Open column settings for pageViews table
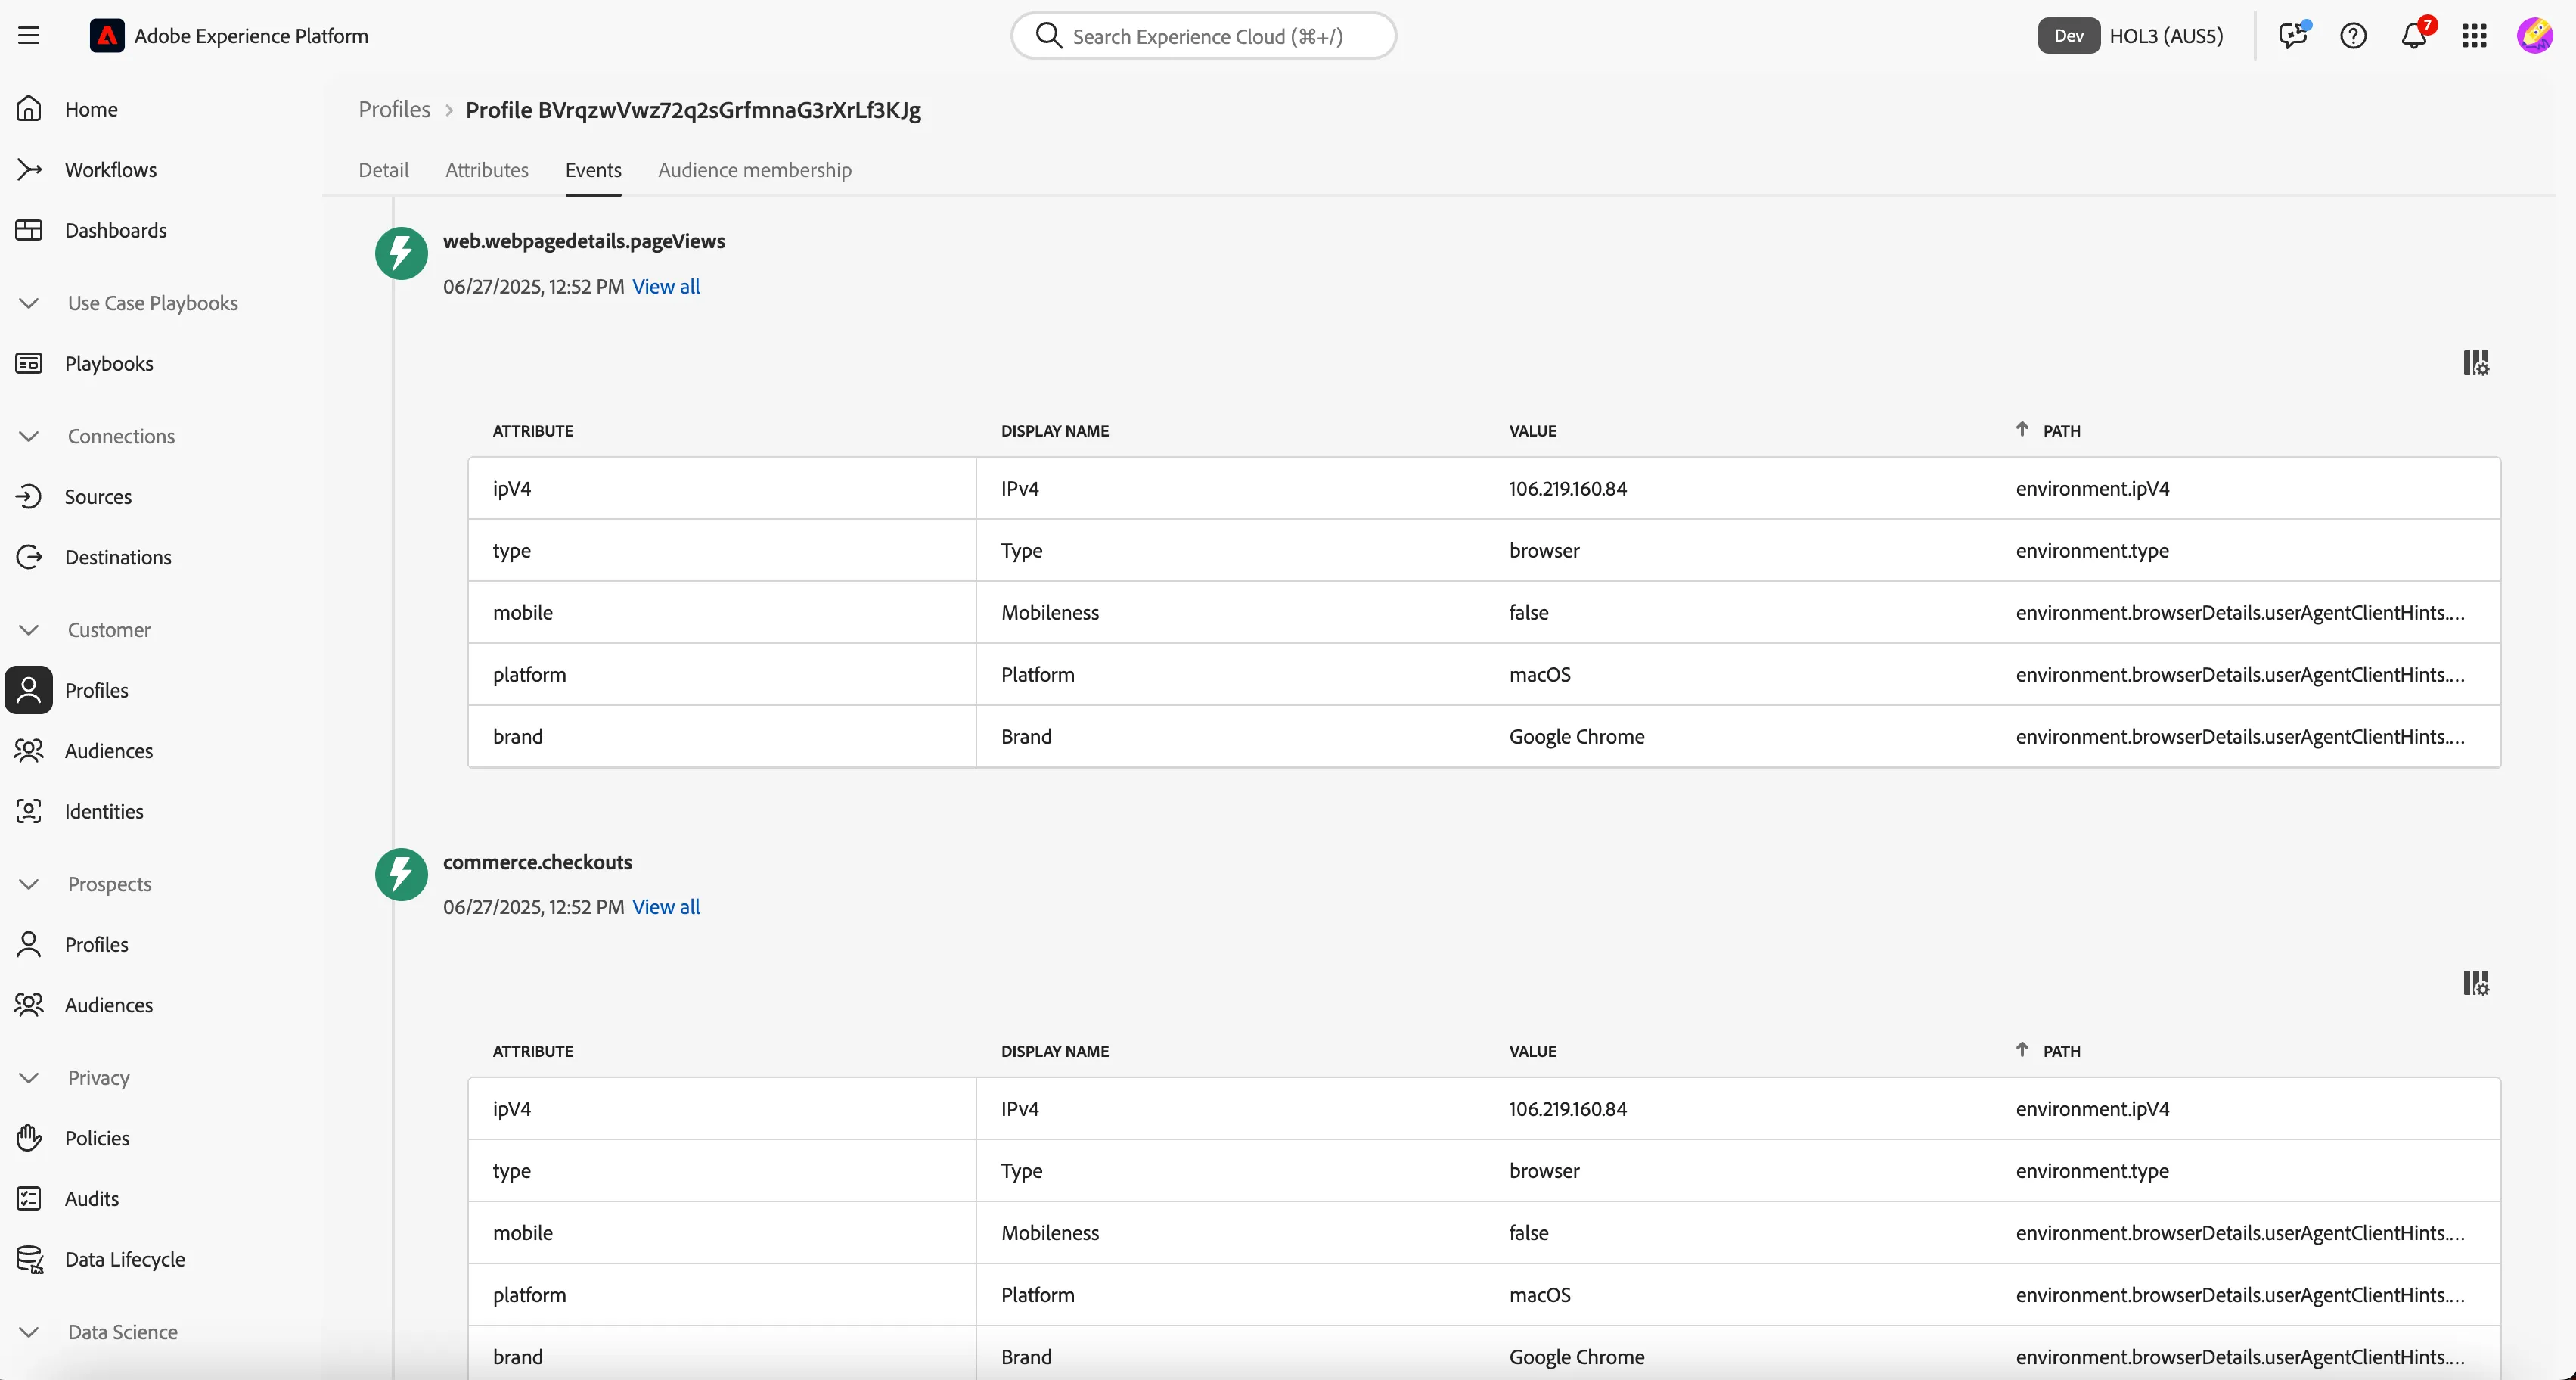The height and width of the screenshot is (1380, 2576). pos(2476,362)
